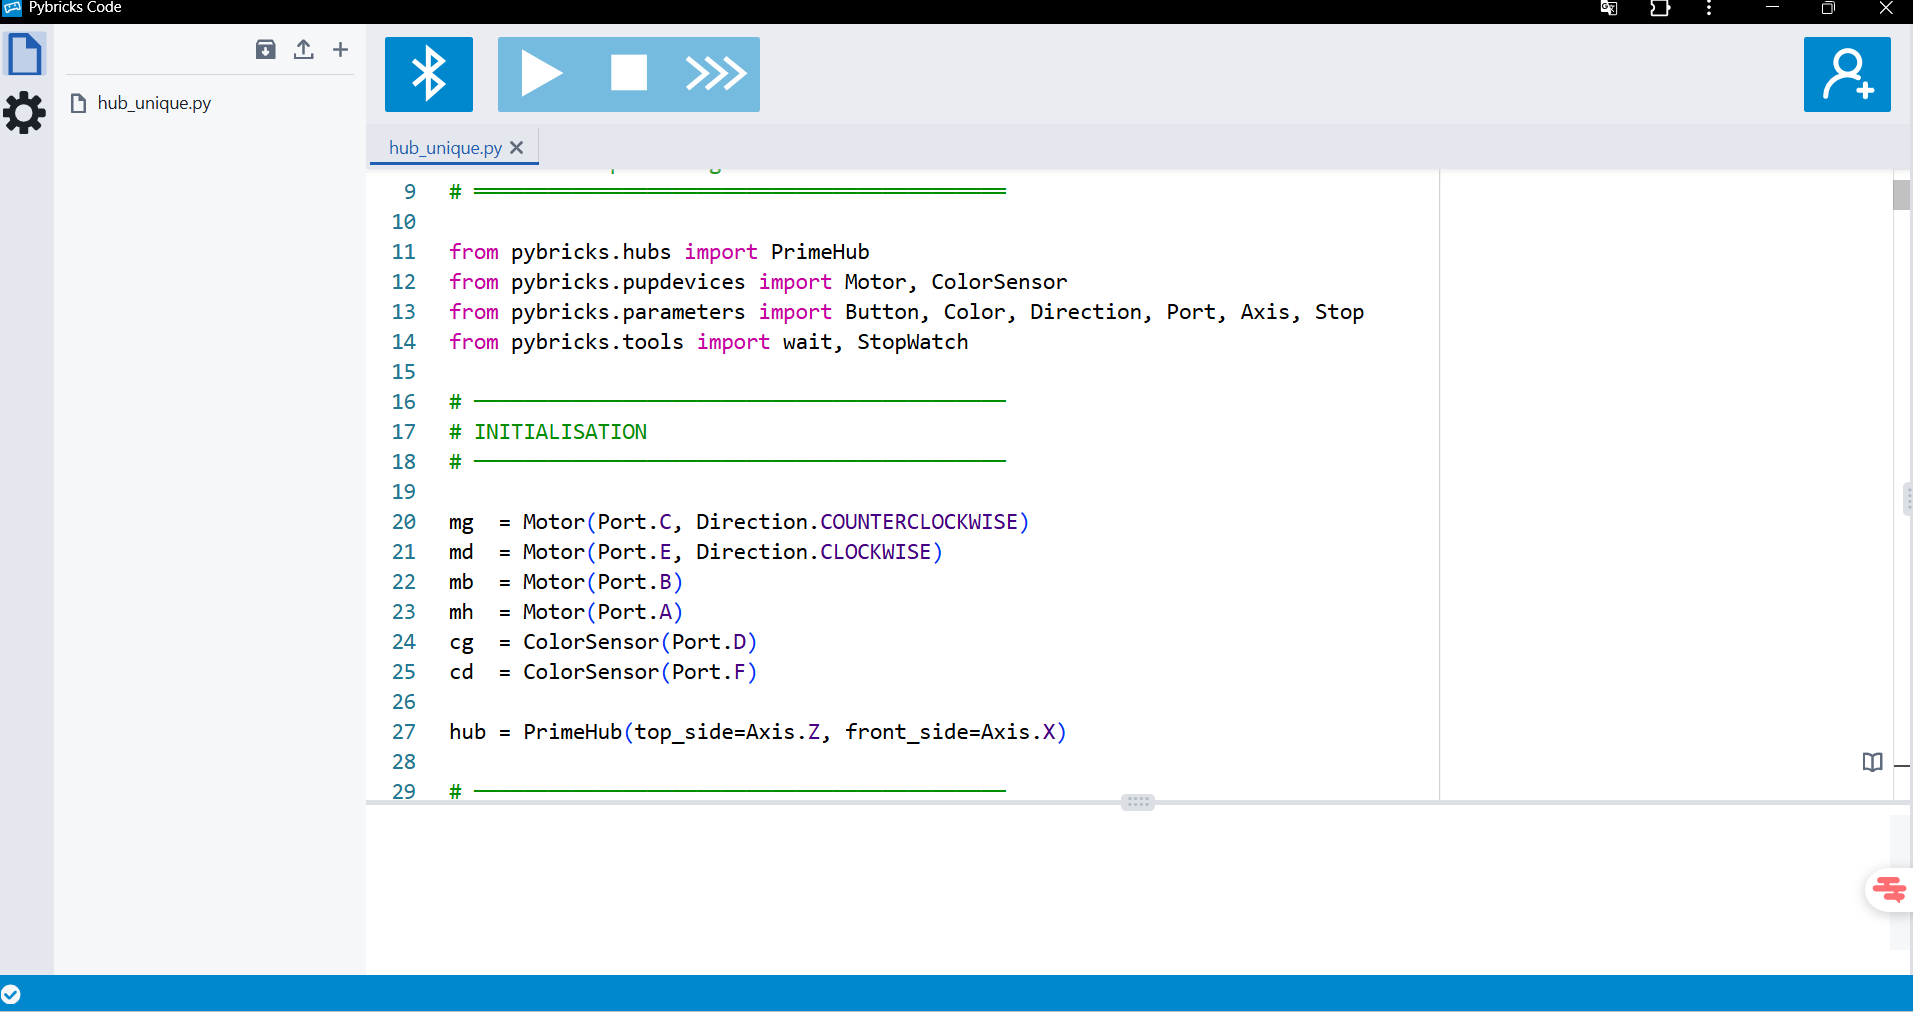Click the import file upload icon
1913x1012 pixels.
[303, 49]
